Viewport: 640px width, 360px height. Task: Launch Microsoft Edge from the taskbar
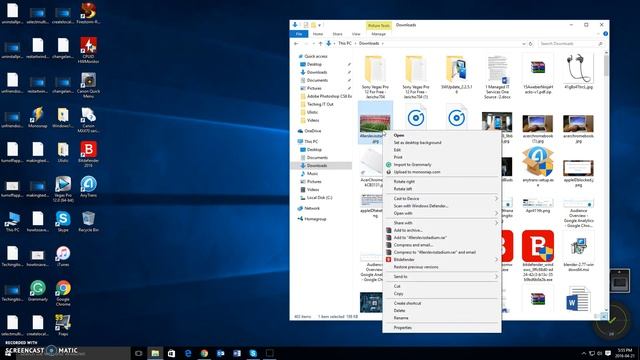click(x=188, y=353)
